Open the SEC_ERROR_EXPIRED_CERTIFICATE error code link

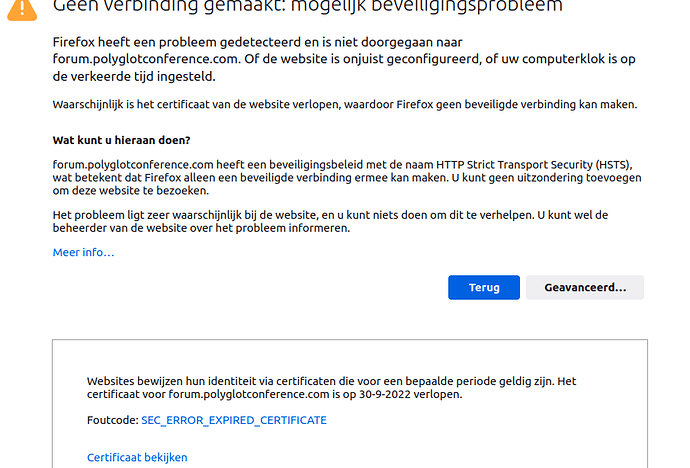(234, 420)
